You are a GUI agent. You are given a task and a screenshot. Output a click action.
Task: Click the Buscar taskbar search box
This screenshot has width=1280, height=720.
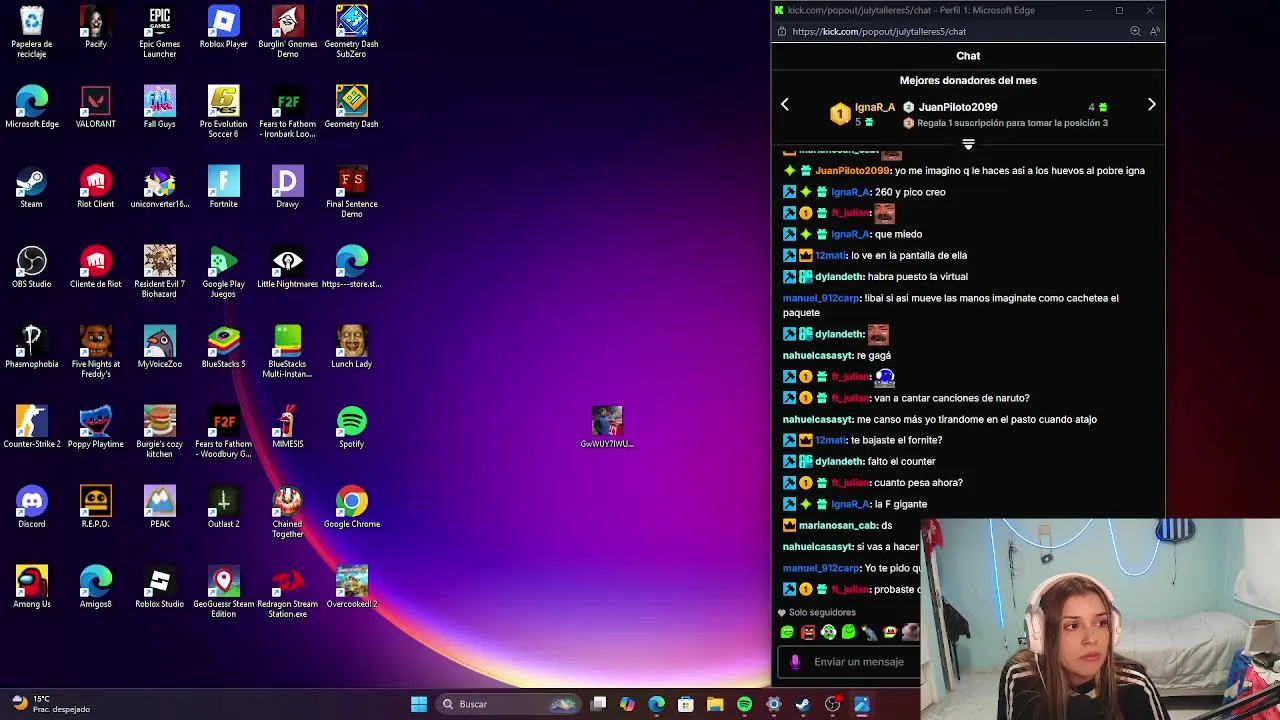point(509,704)
